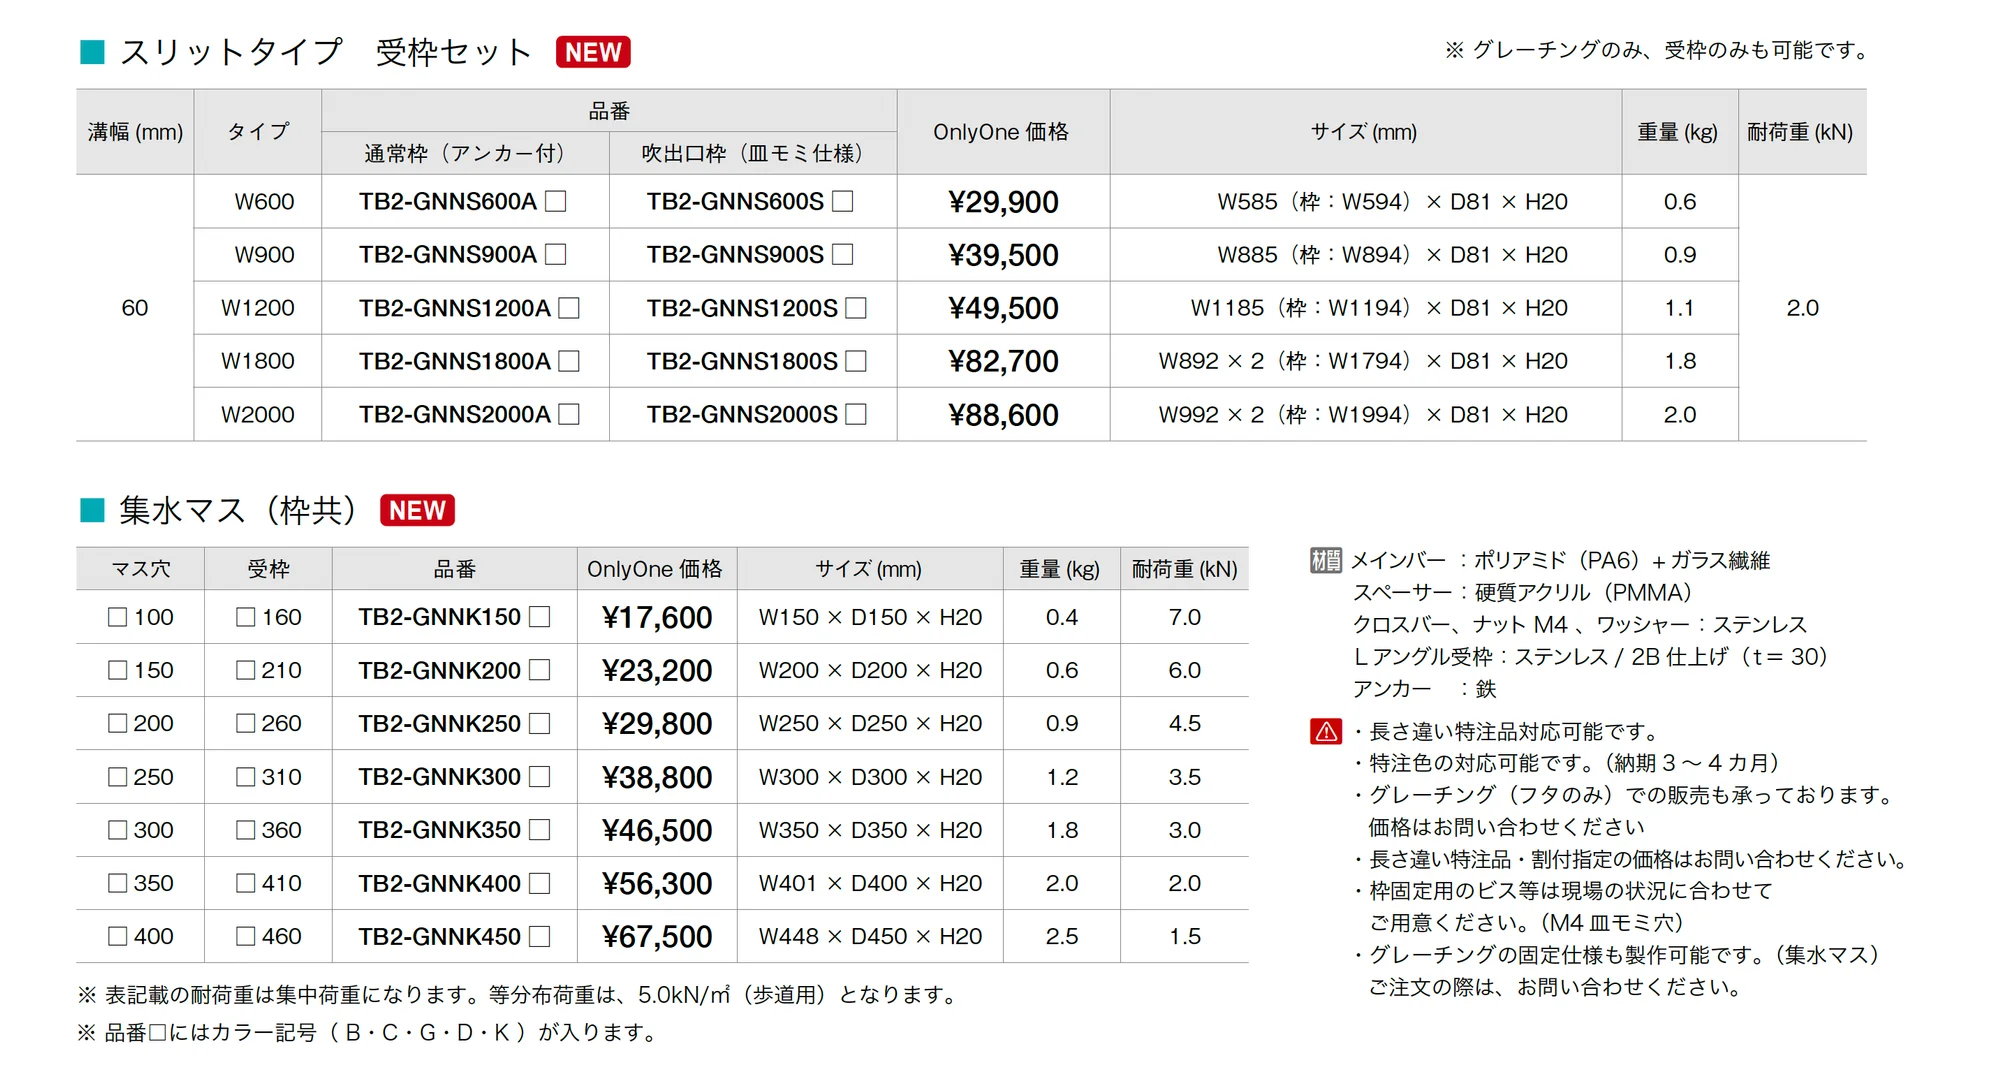Check the マス穴 100 checkbox
The image size is (1999, 1088).
click(x=118, y=617)
